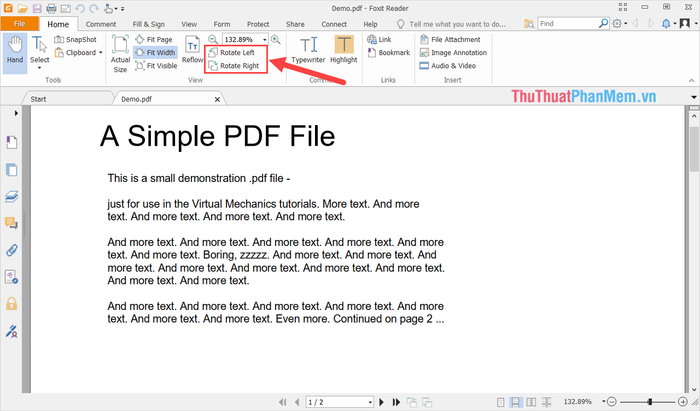The image size is (700, 411).
Task: Click the Find search field
Action: 567,23
